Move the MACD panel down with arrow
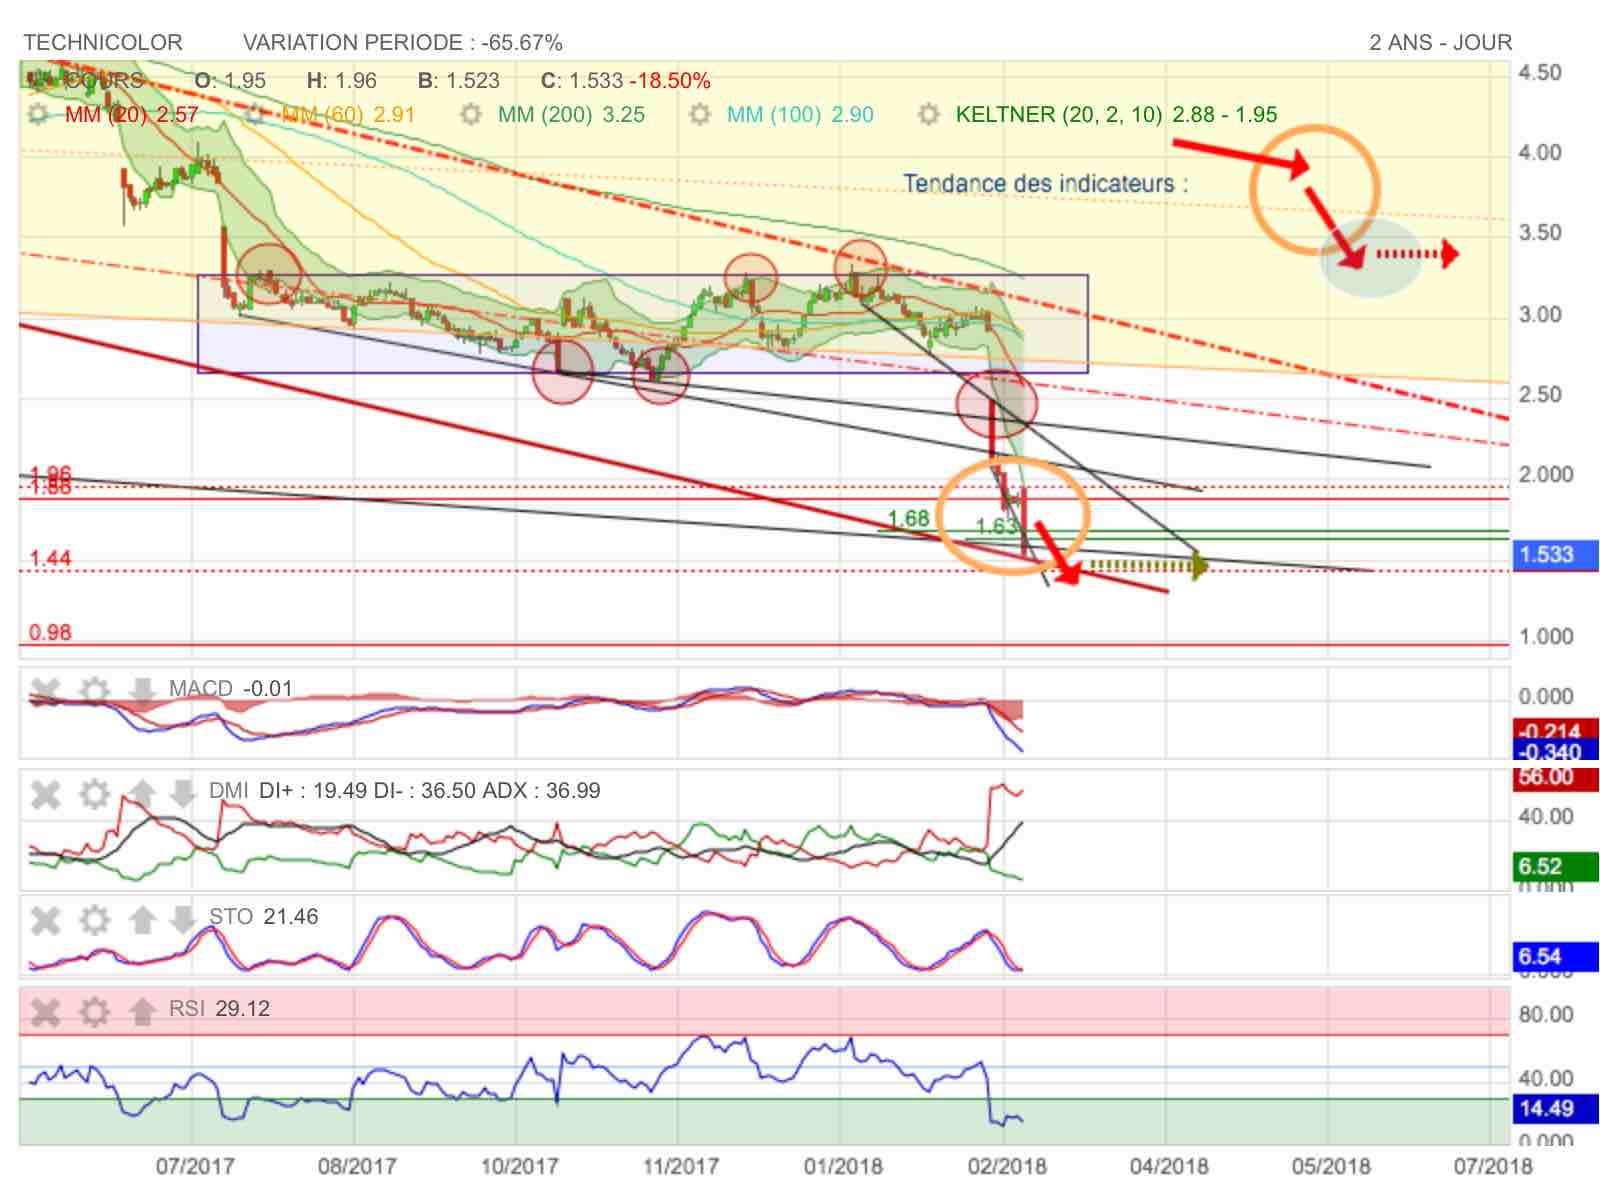Screen dimensions: 1600x1190 tap(142, 690)
